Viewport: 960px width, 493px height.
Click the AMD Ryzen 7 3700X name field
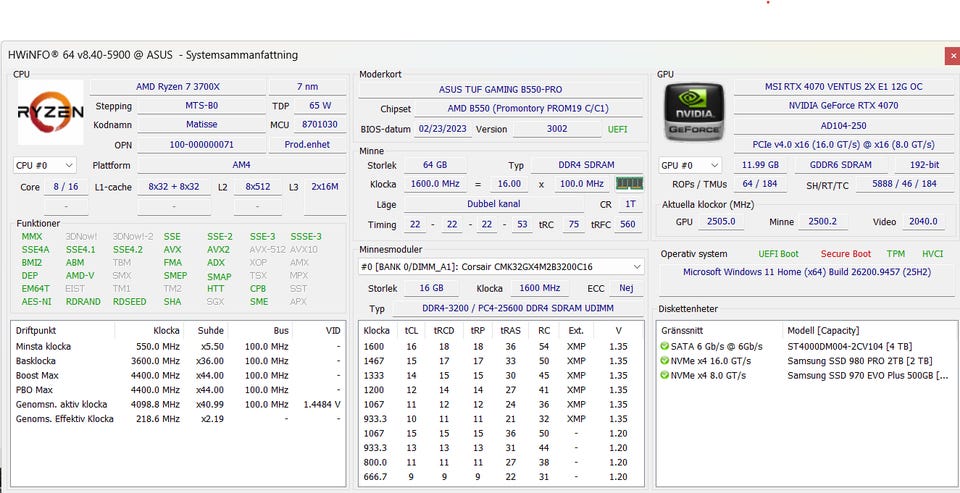click(178, 87)
